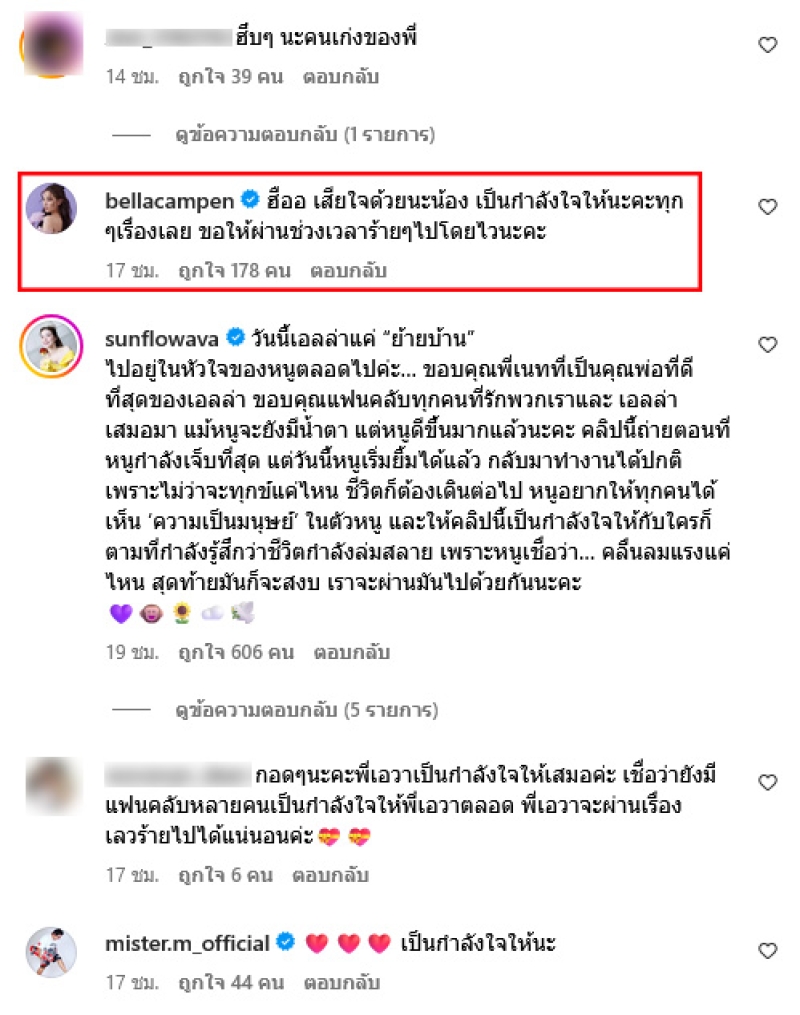
Task: Open bellacampen username link
Action: point(170,201)
